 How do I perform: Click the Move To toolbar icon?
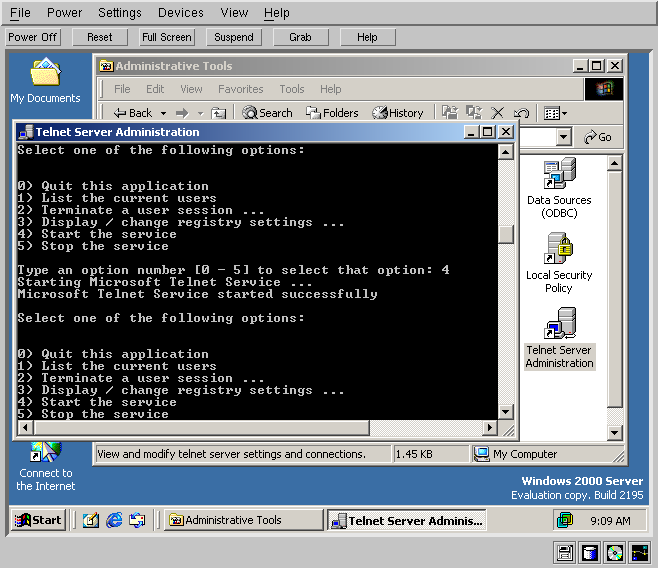[450, 112]
